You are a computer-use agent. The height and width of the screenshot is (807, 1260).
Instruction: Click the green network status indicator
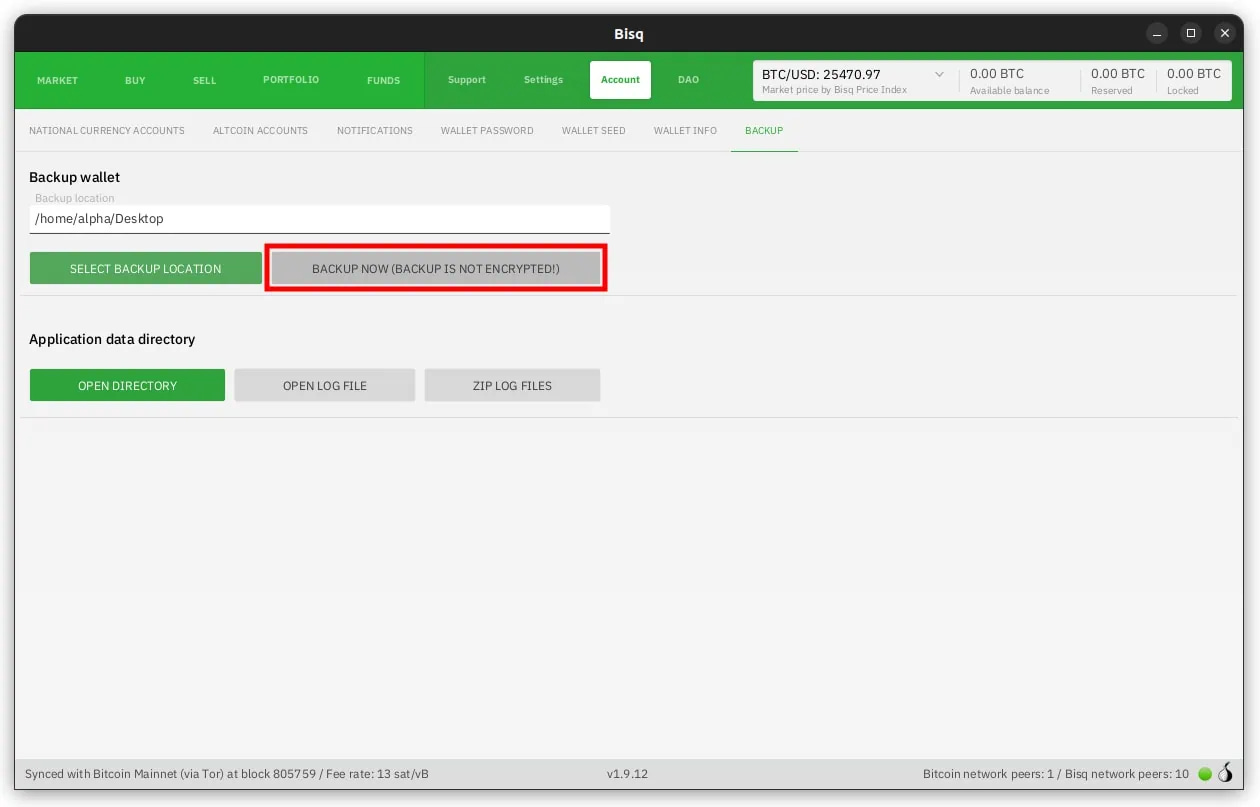[1205, 774]
